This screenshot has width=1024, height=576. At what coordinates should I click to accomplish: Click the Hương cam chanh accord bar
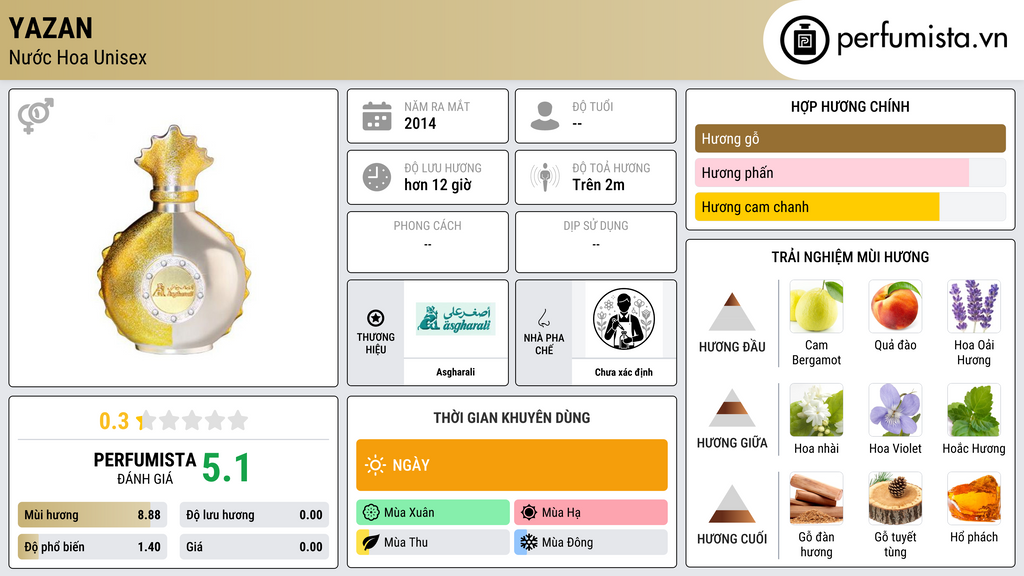coord(850,206)
